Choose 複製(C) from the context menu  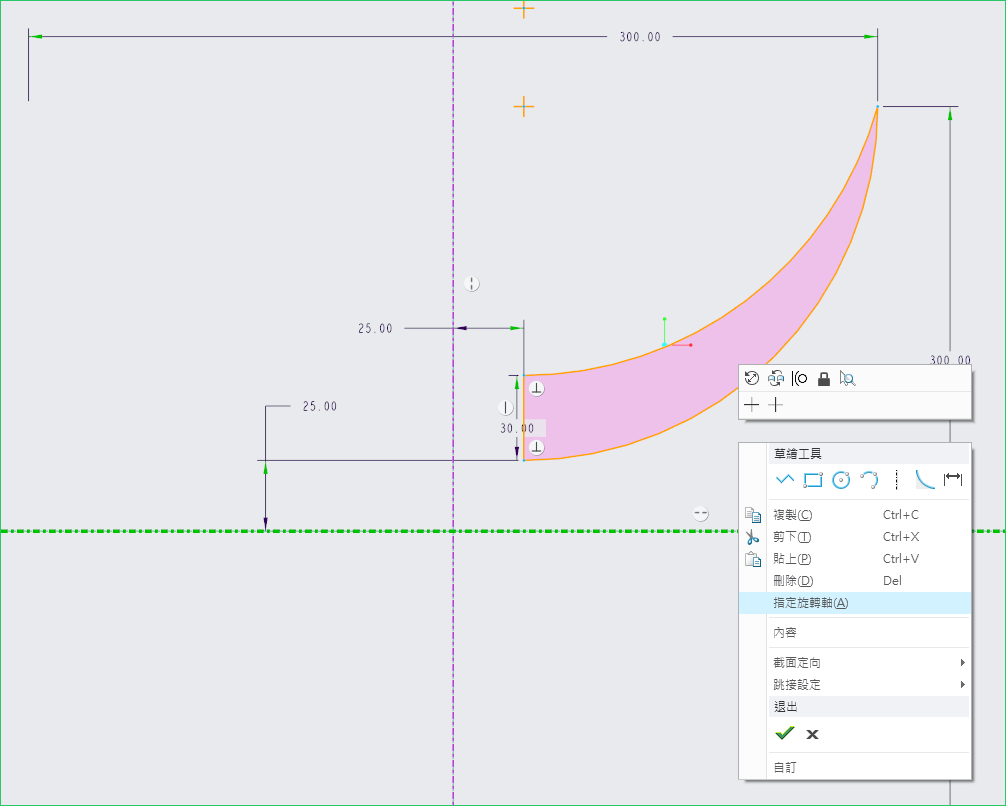pos(793,515)
